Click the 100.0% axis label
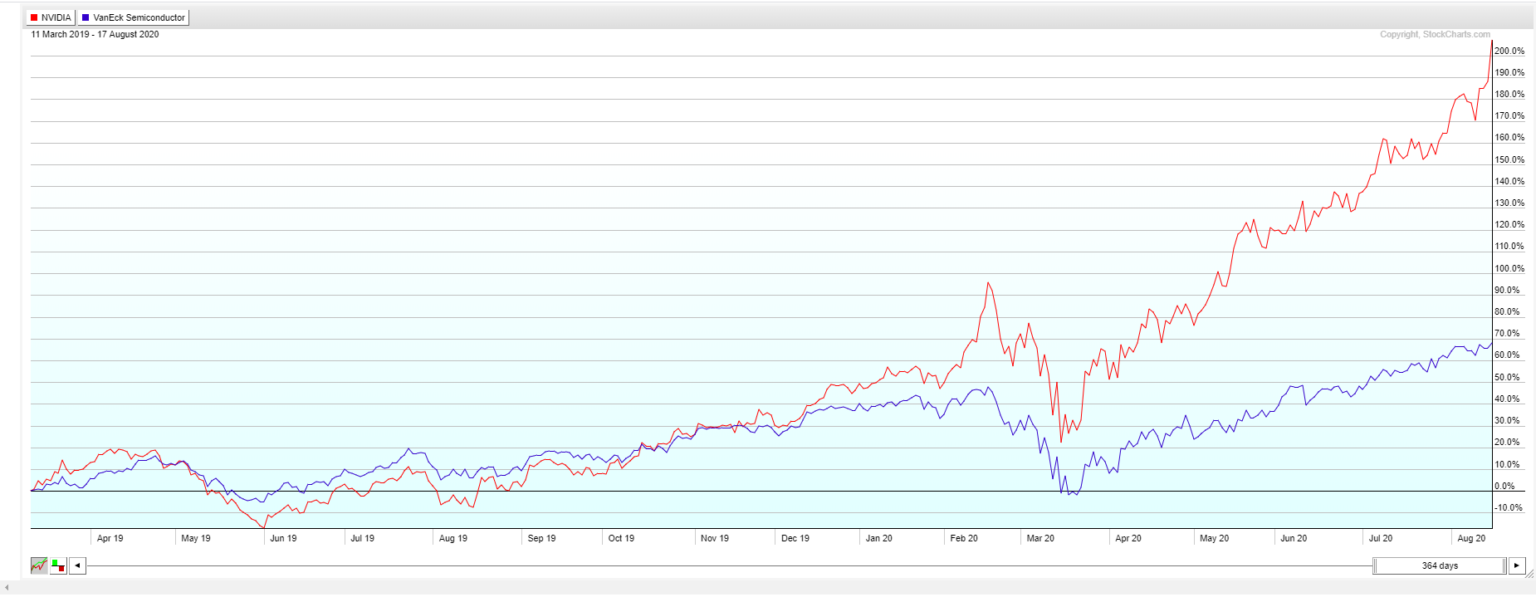1536x602 pixels. 1509,269
